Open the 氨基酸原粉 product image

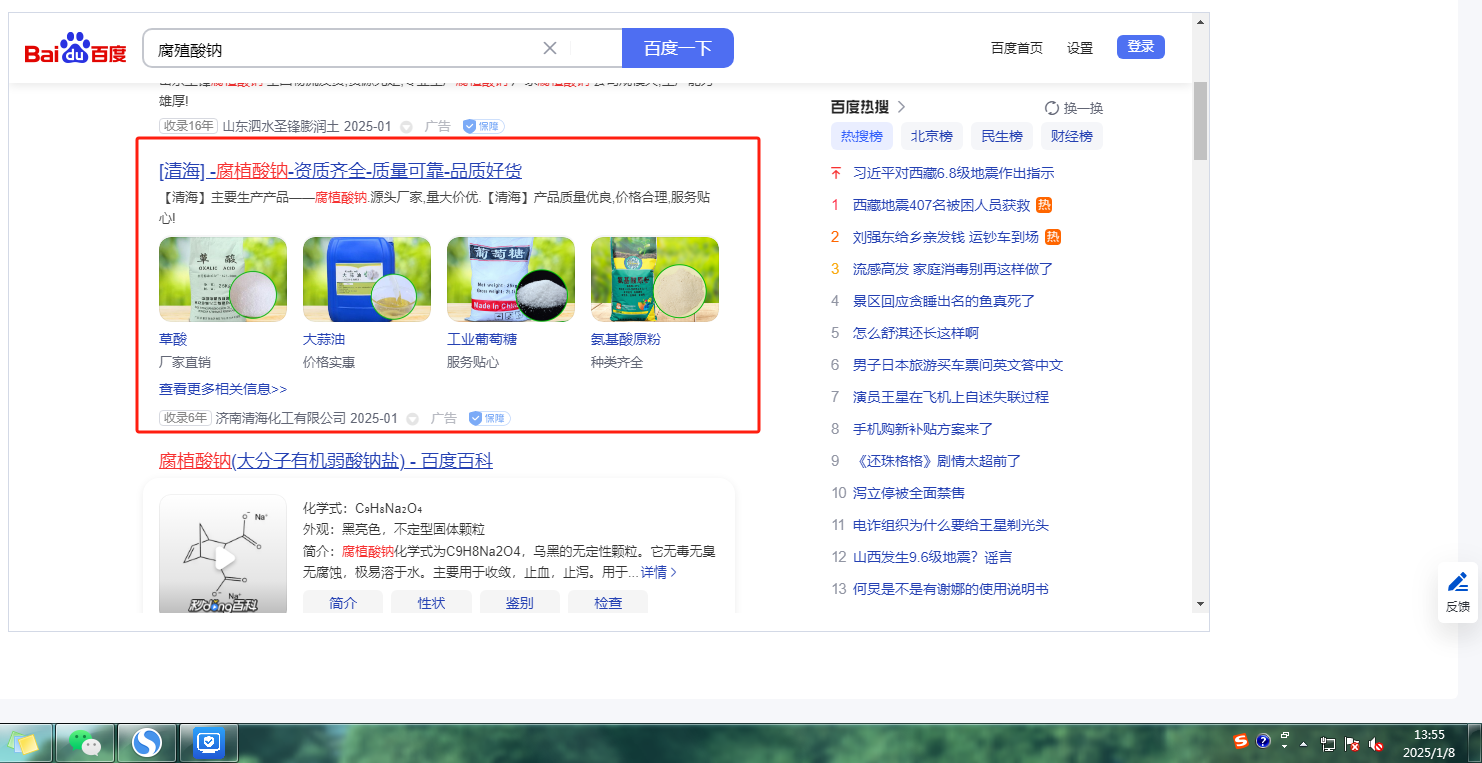coord(655,279)
